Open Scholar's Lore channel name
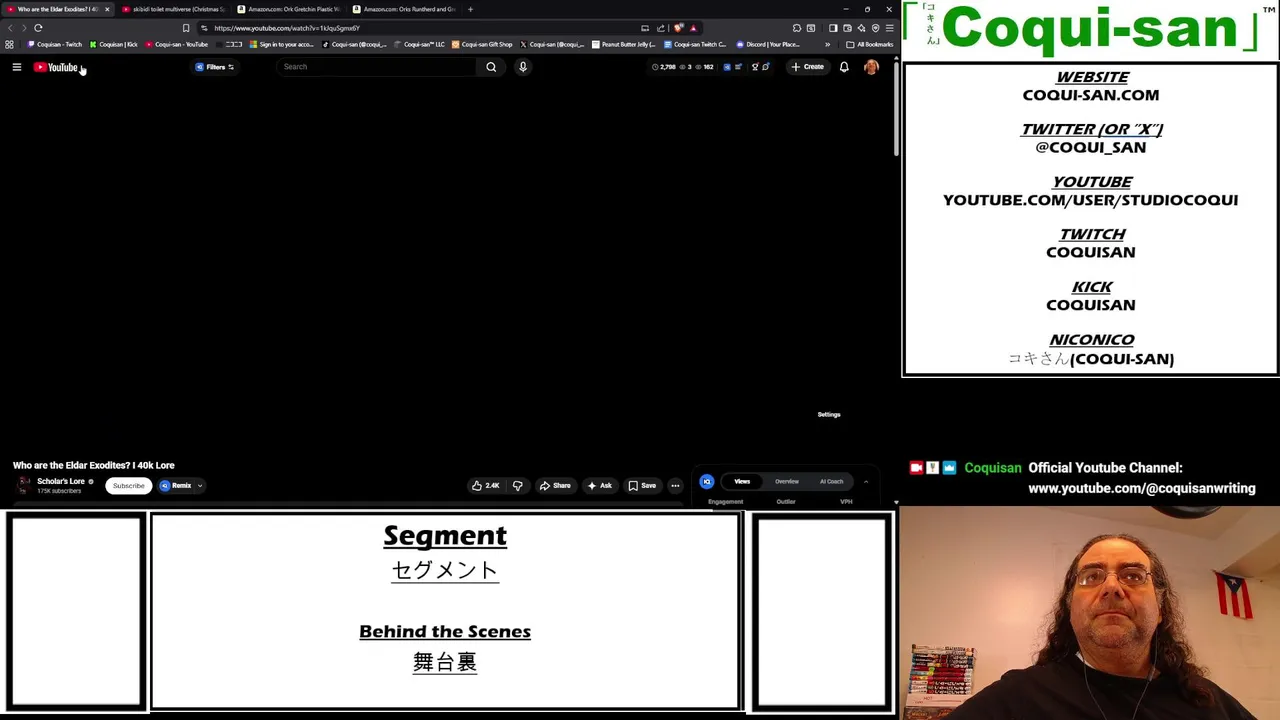The height and width of the screenshot is (720, 1280). 61,481
